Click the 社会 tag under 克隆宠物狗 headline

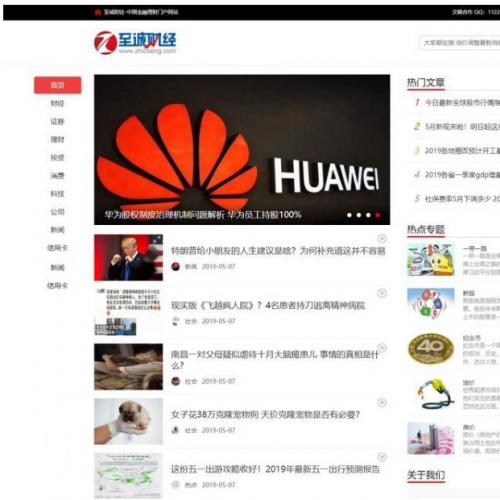191,431
